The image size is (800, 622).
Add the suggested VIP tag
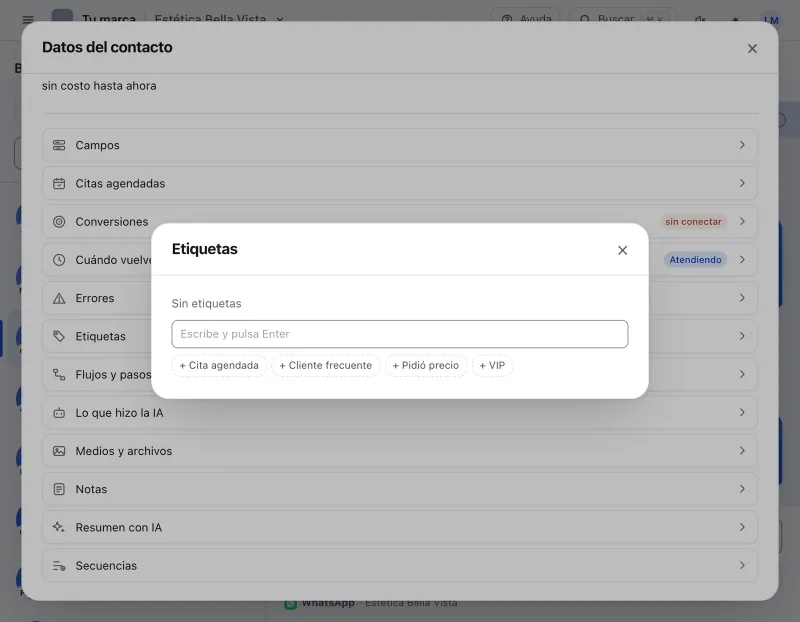[x=492, y=366]
